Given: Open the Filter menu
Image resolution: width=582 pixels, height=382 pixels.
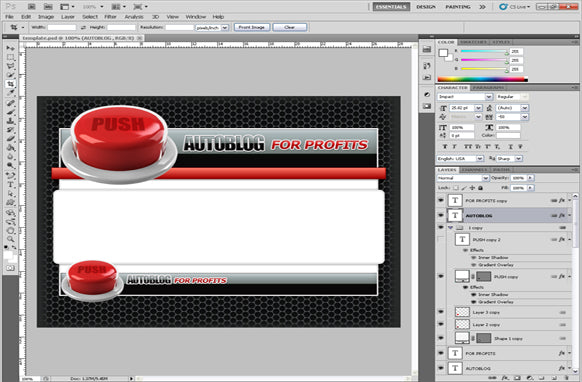Looking at the screenshot, I should [110, 17].
